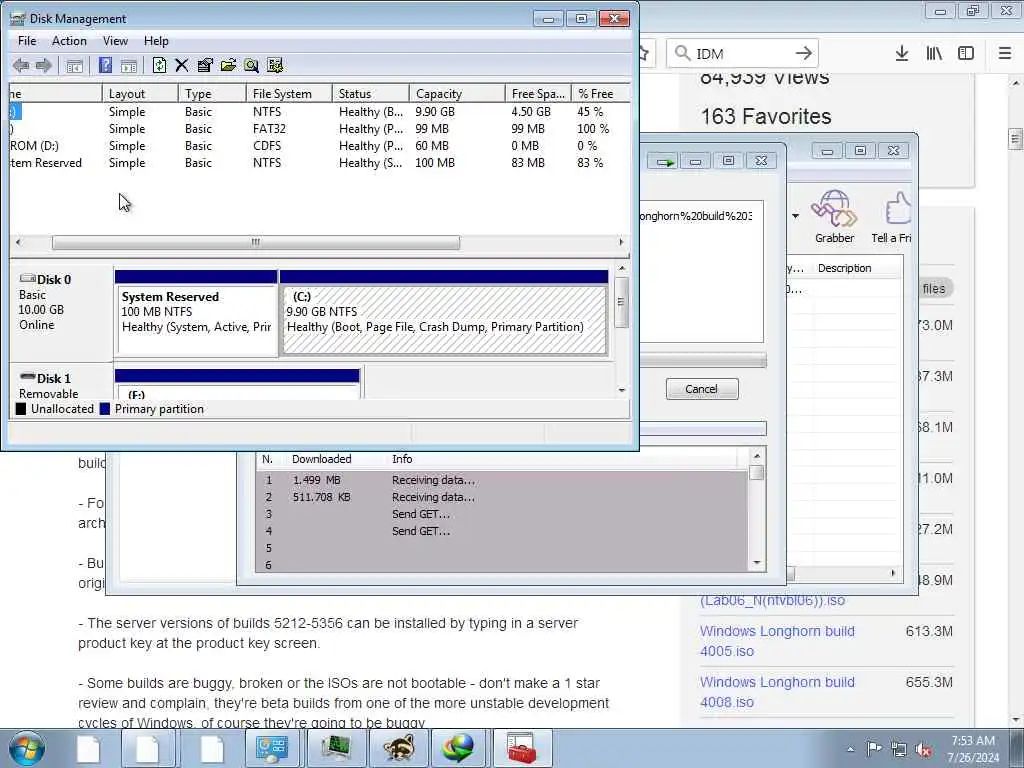The height and width of the screenshot is (768, 1024).
Task: Click the Firefox search box containing IDM
Action: tap(743, 53)
